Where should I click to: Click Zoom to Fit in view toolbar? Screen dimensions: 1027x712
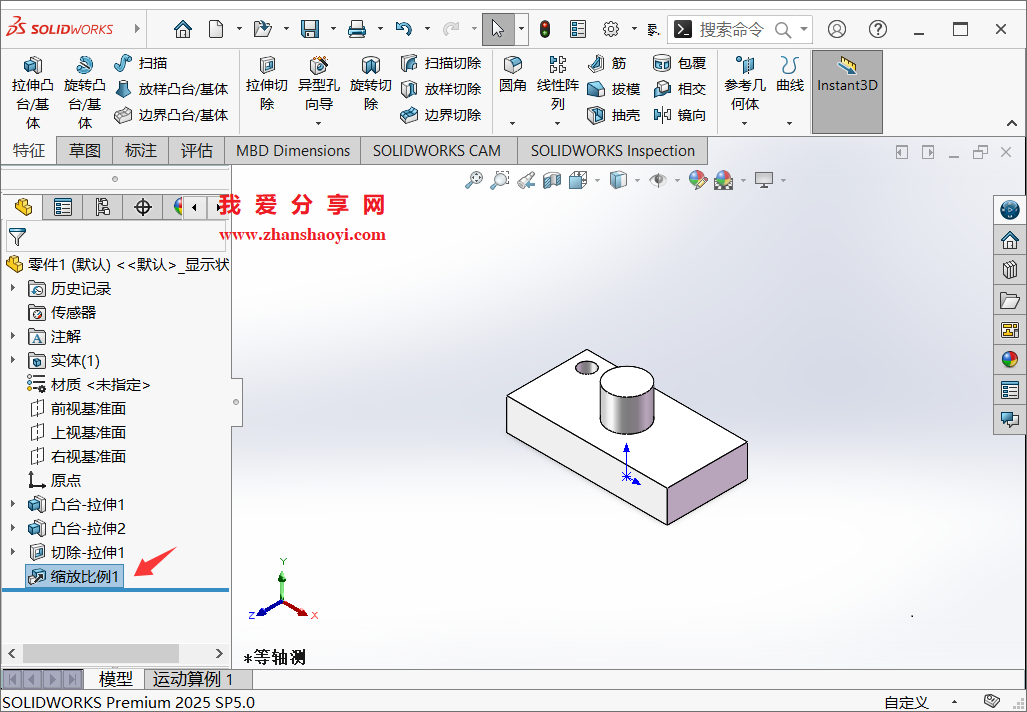point(474,180)
